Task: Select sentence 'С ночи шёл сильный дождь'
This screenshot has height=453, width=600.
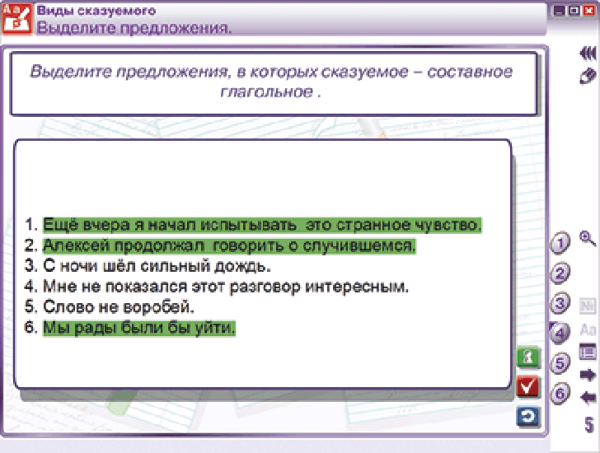Action: click(157, 266)
